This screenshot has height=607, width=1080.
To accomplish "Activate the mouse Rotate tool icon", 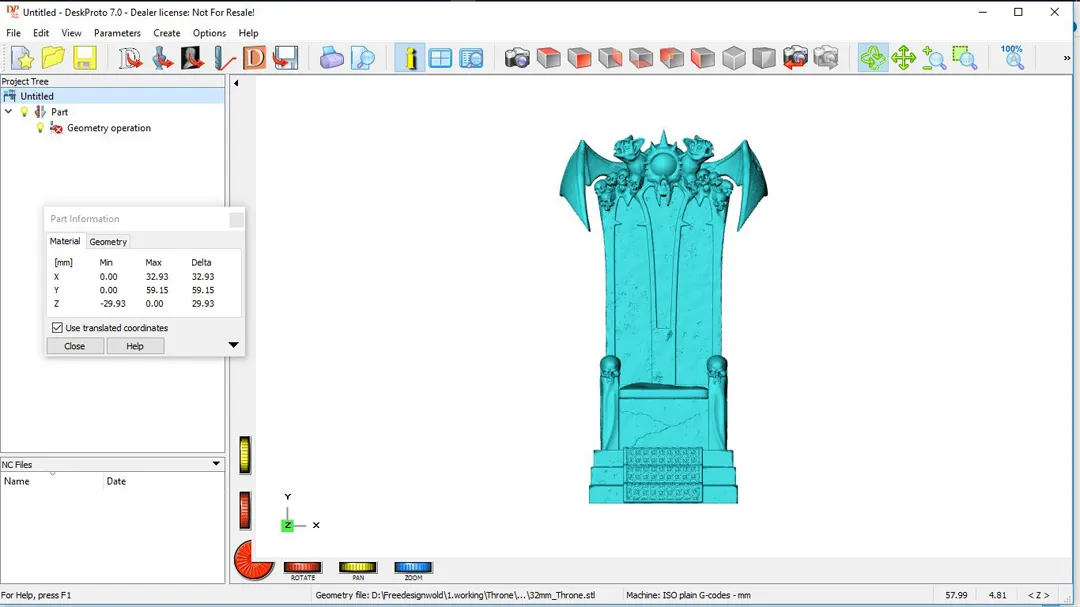I will pyautogui.click(x=873, y=58).
